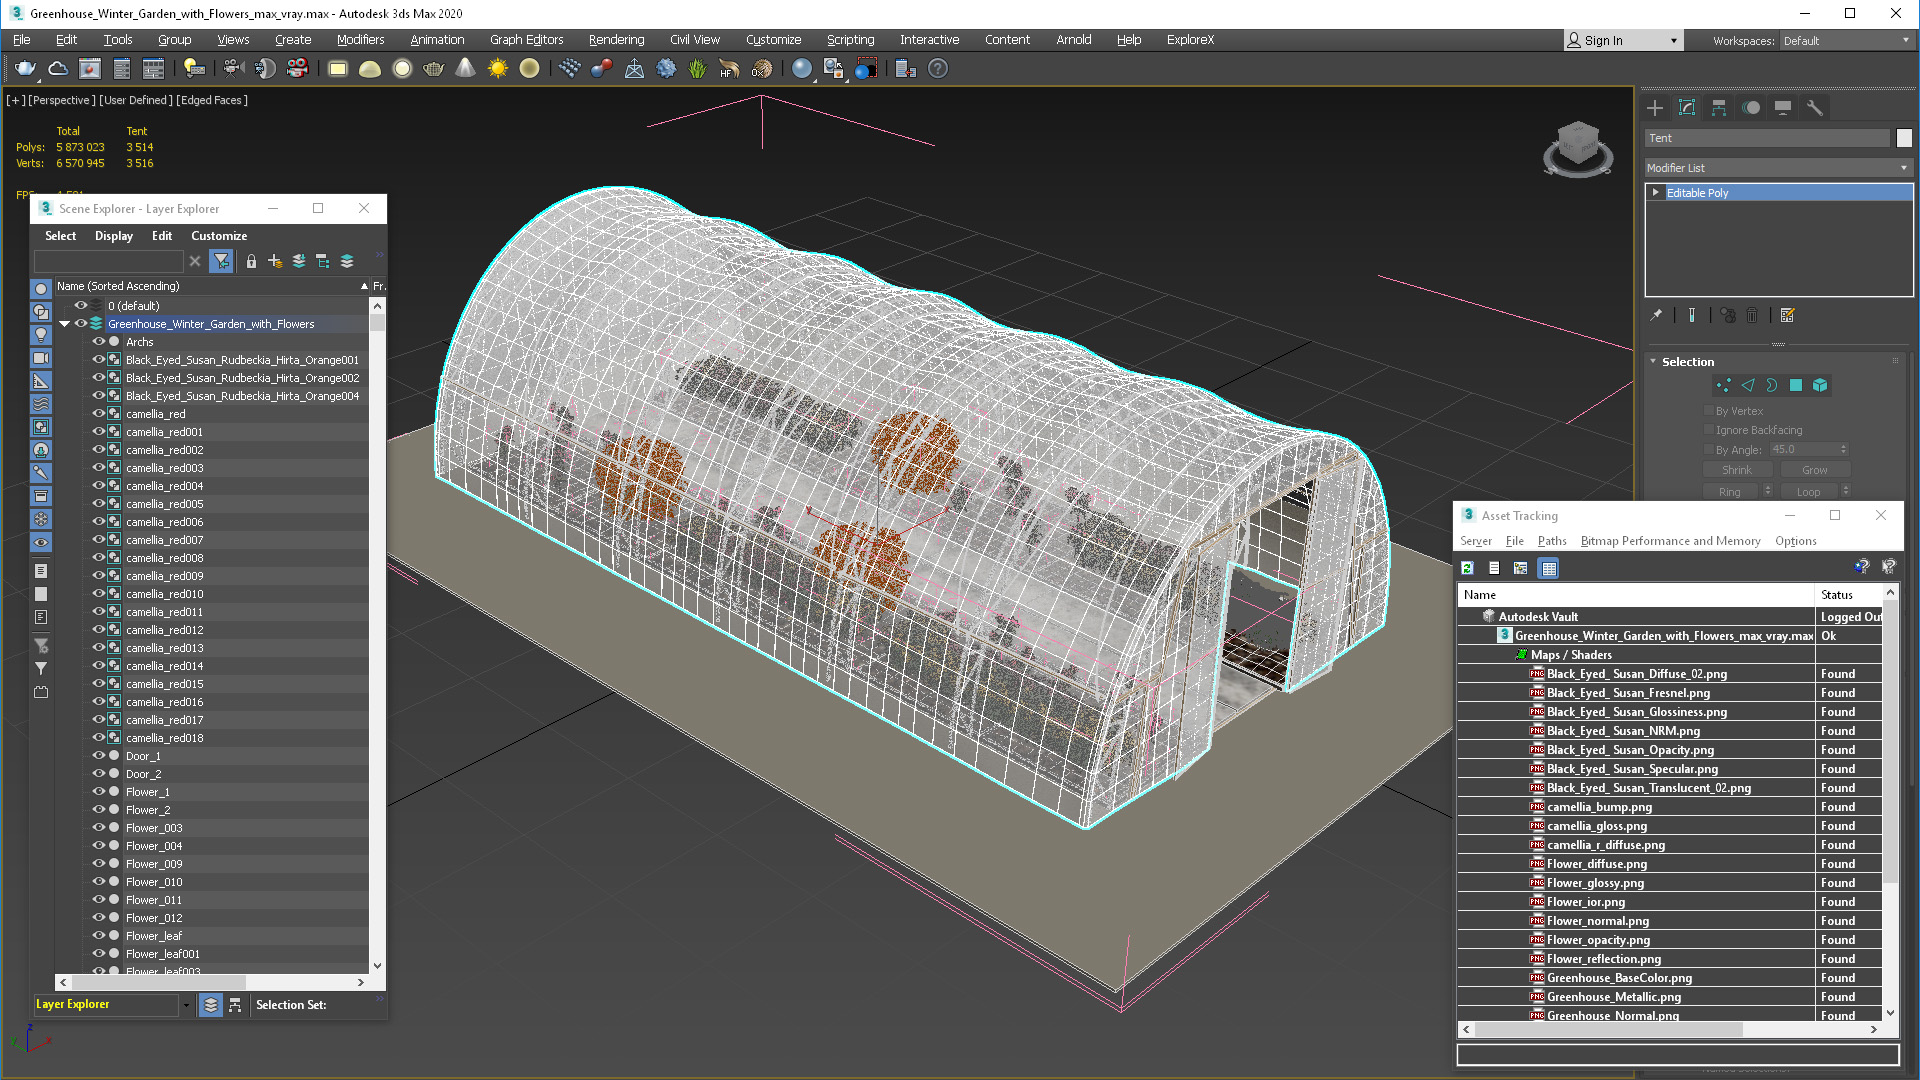Toggle visibility of Flower_1
Screen dimensions: 1920x1080
pos(98,792)
